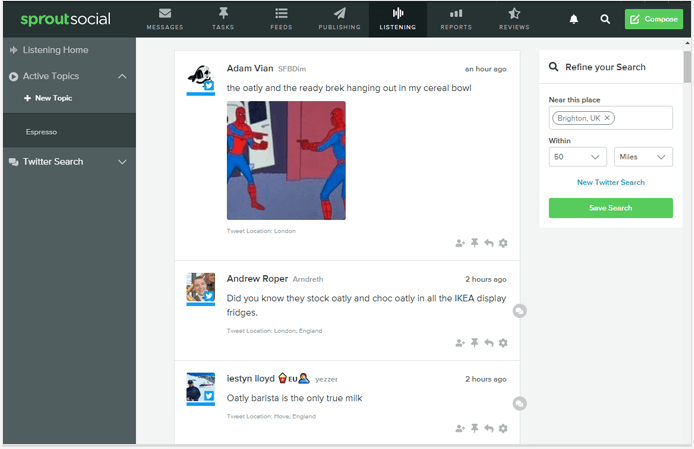Click iestyn lloyd's name
The image size is (694, 449).
251,379
